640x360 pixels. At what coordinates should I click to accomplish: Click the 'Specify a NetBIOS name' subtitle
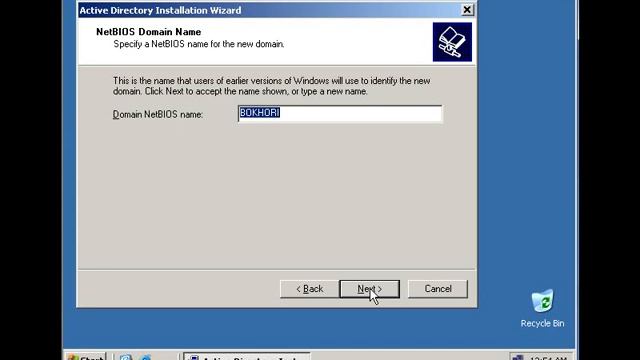click(x=199, y=44)
